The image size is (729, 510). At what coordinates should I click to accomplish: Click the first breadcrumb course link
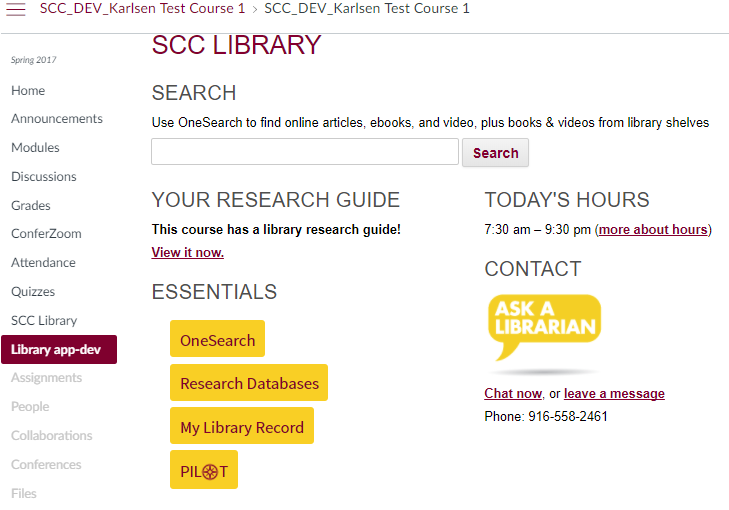[142, 8]
